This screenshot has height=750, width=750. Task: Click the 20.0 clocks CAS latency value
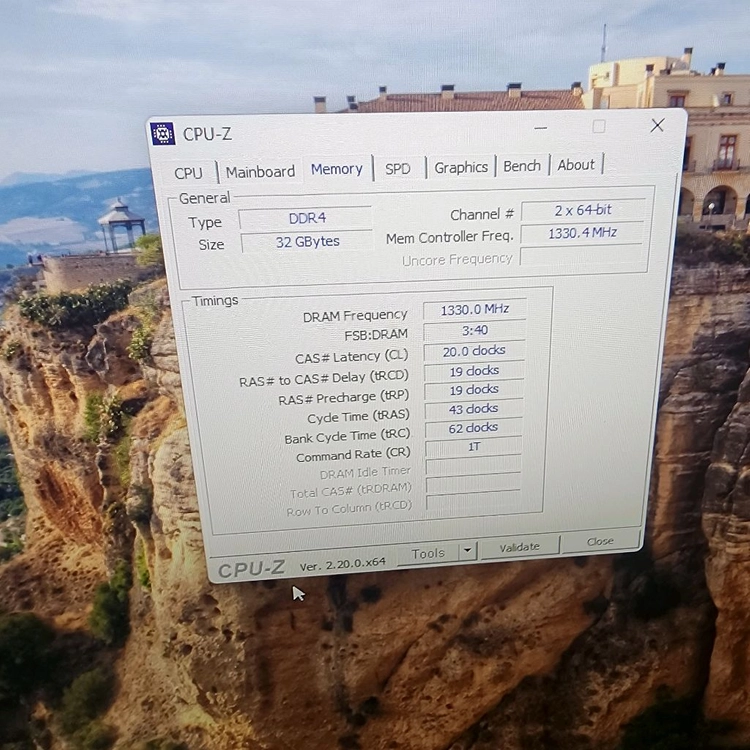pos(474,351)
